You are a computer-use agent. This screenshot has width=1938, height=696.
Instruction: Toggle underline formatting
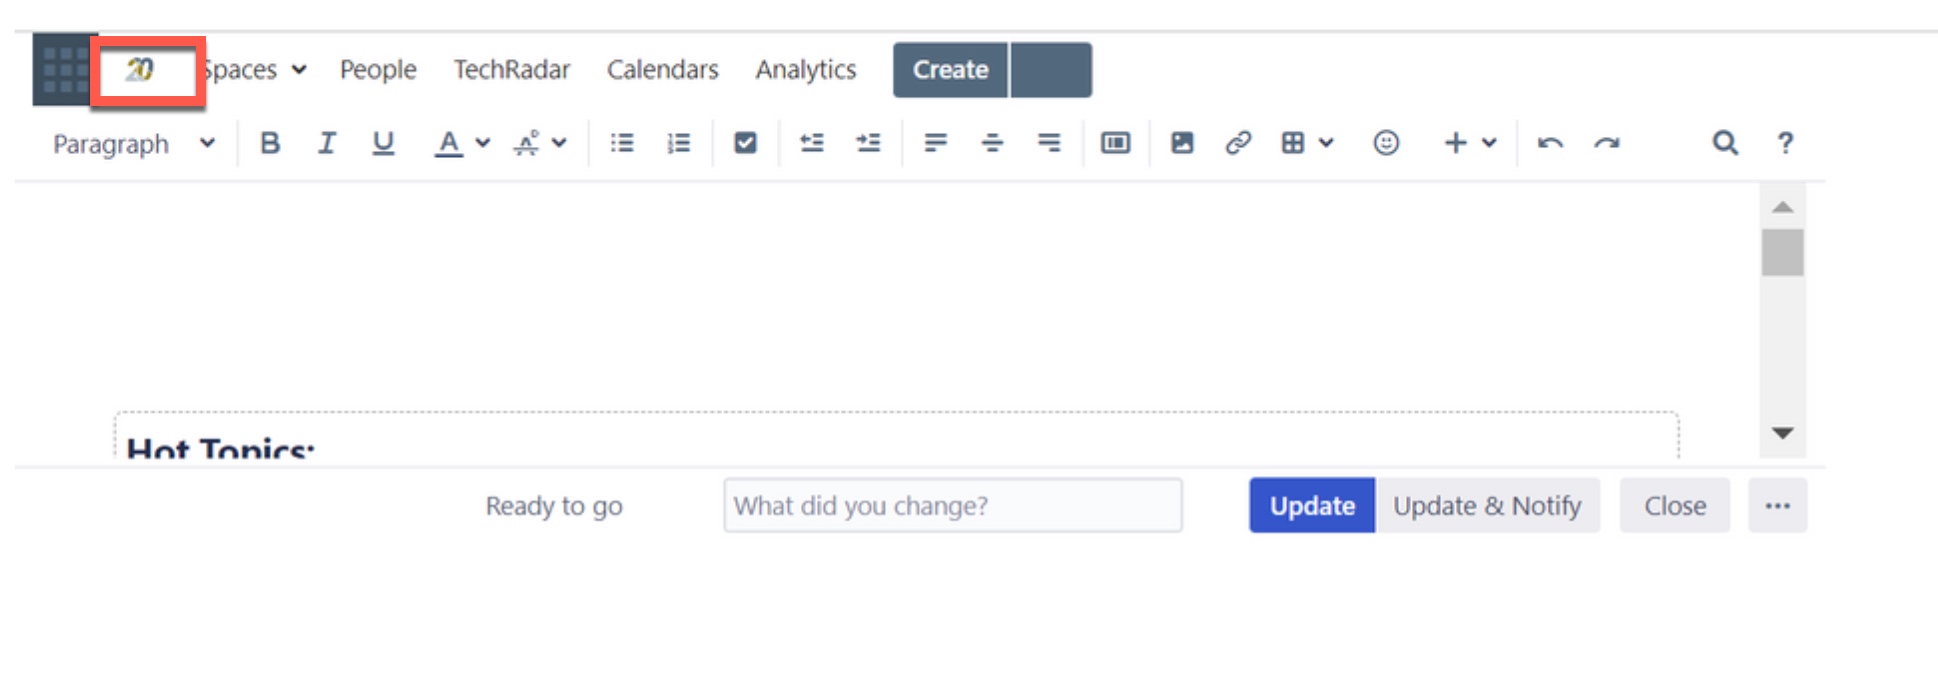coord(383,143)
